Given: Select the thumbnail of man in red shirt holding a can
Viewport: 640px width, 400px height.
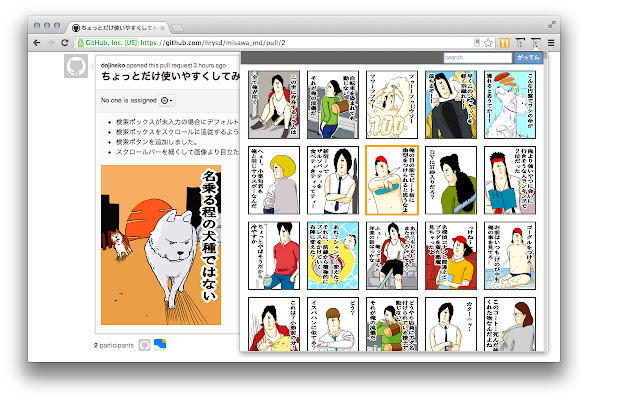Looking at the screenshot, I should 274,256.
